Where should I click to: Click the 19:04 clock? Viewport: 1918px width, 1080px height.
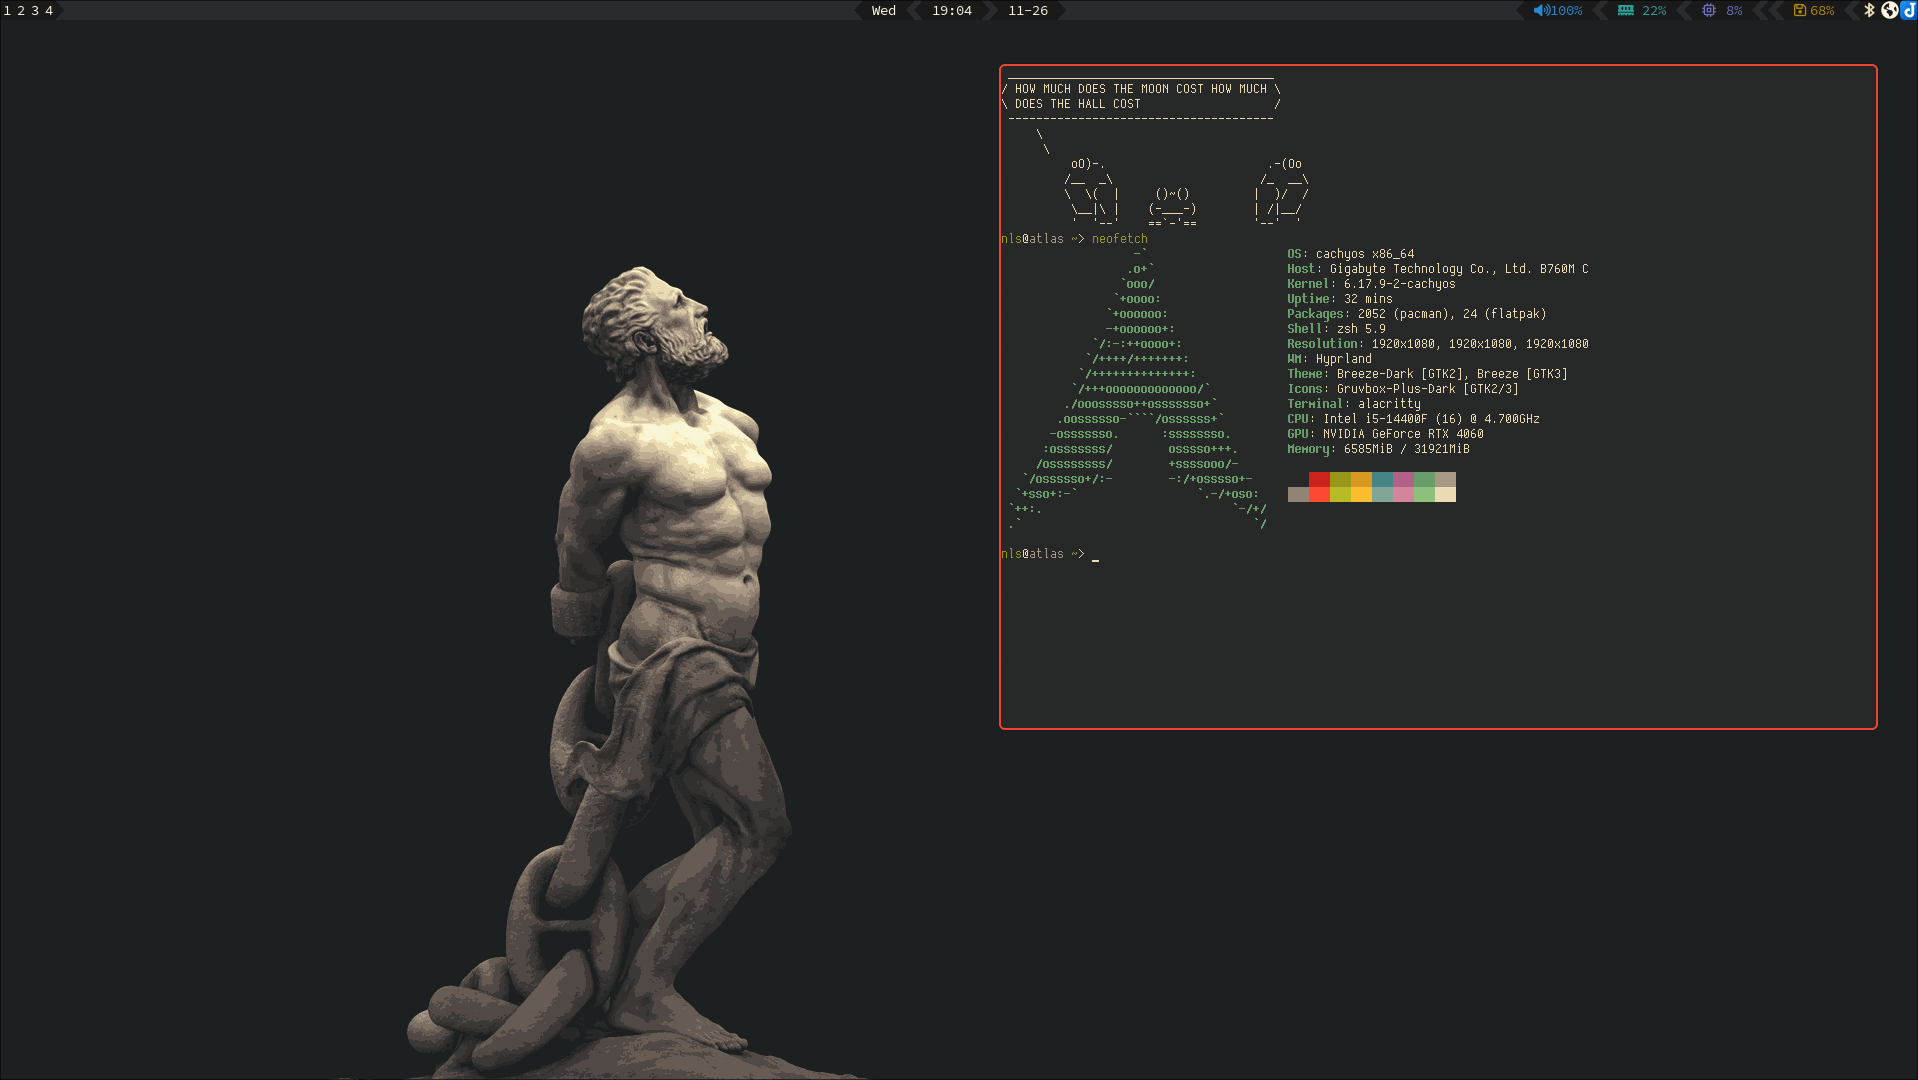coord(952,11)
